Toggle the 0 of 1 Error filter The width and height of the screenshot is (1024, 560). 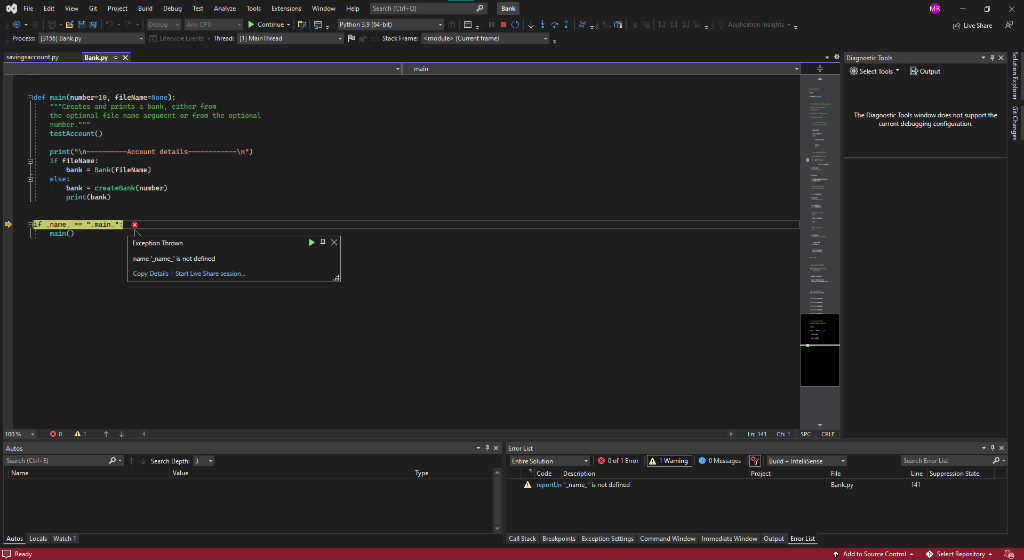(618, 461)
